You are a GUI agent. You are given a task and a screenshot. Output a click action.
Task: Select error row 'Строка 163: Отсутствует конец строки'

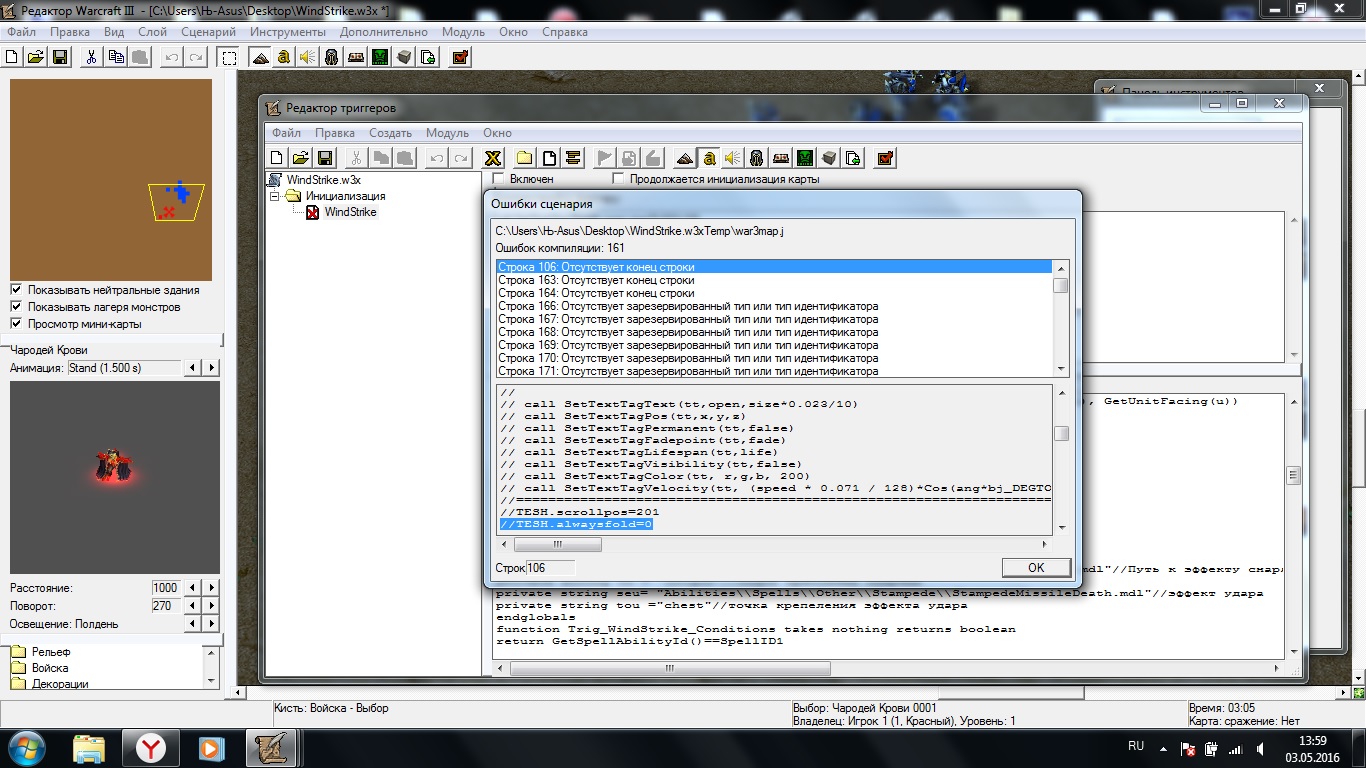(x=774, y=281)
